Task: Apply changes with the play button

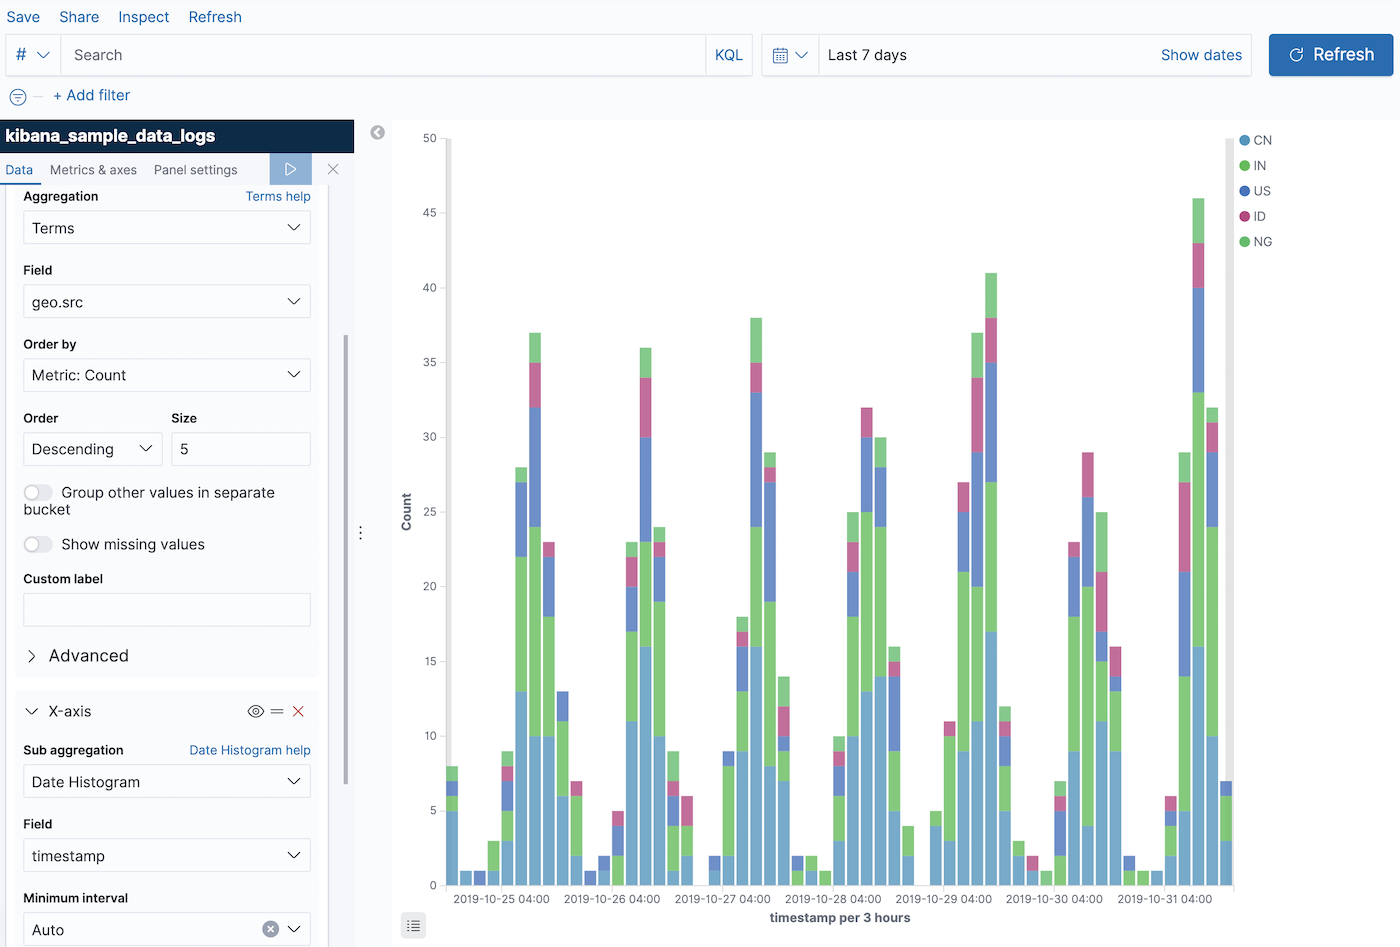Action: pos(290,168)
